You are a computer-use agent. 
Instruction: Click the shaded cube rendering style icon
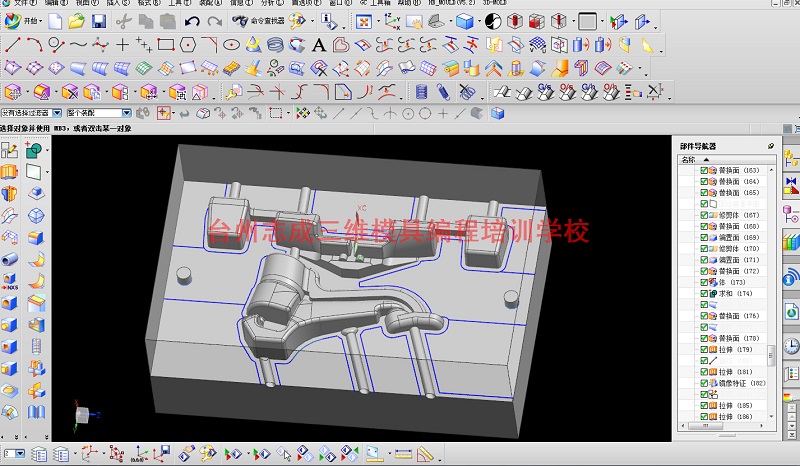pos(465,21)
